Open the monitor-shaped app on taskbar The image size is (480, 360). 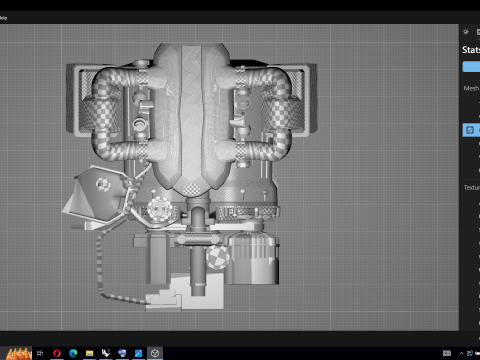click(x=122, y=353)
